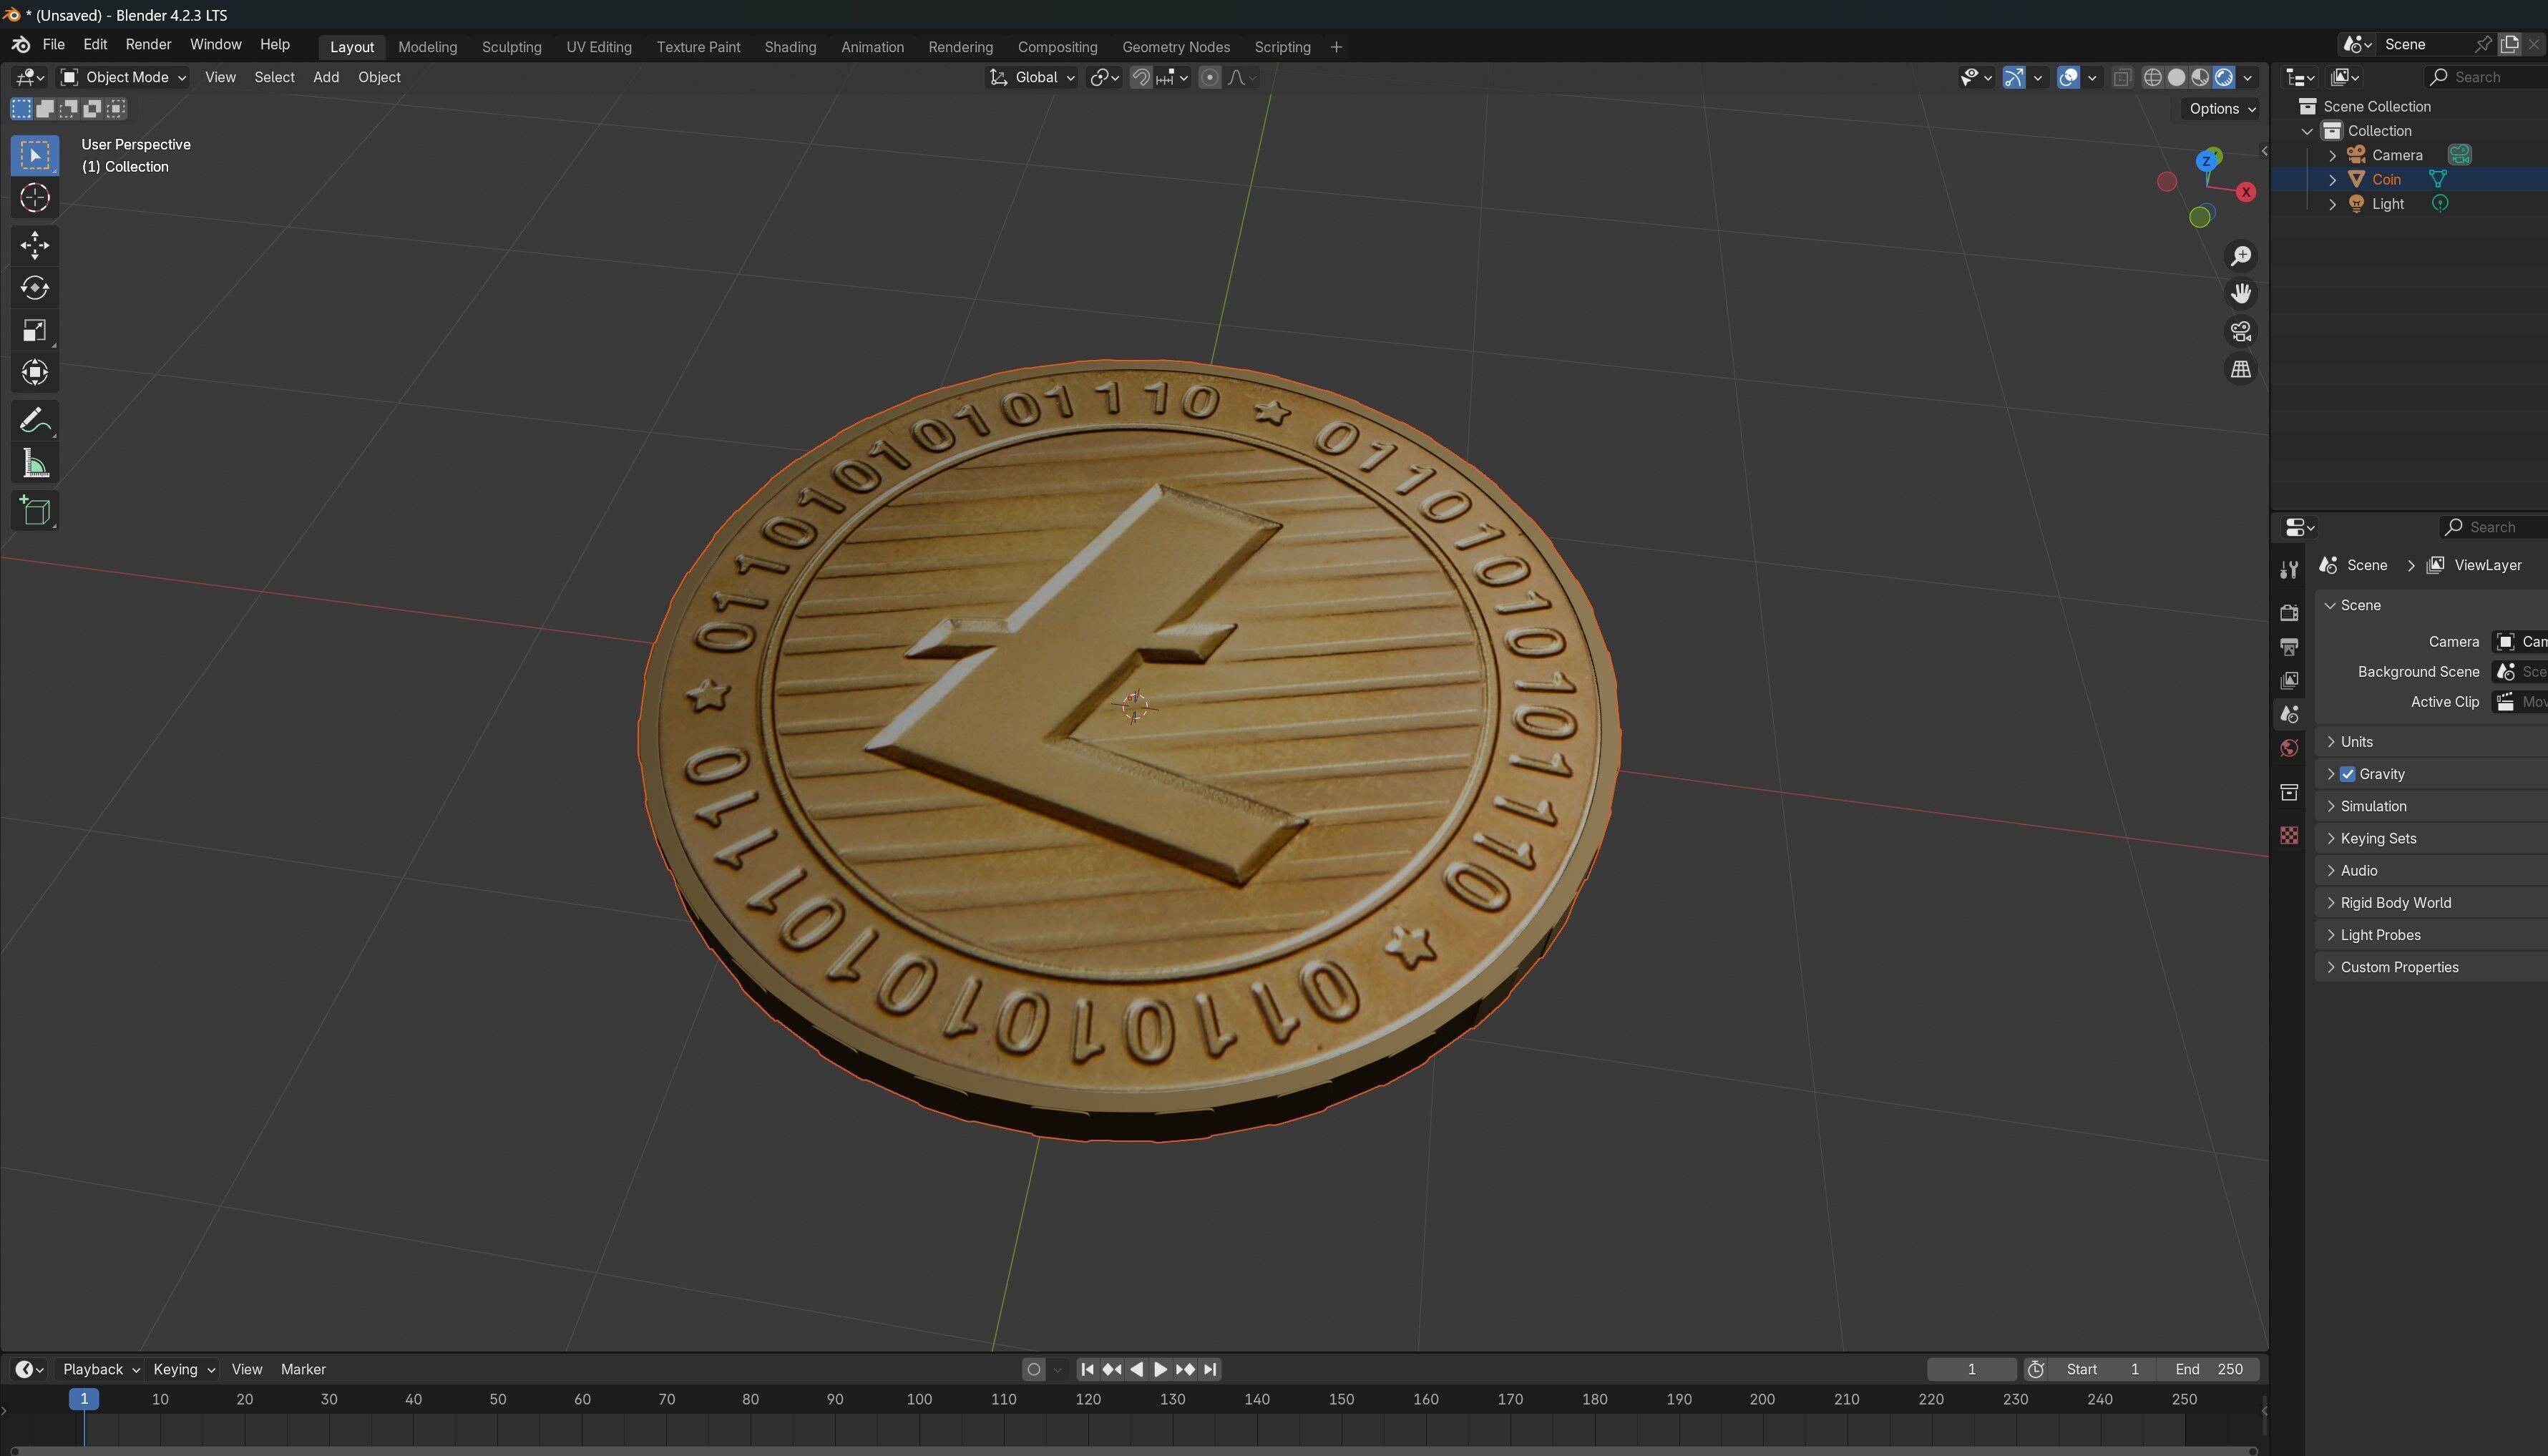Switch to the Geometry Nodes workspace tab
The image size is (2548, 1456).
(x=1176, y=47)
